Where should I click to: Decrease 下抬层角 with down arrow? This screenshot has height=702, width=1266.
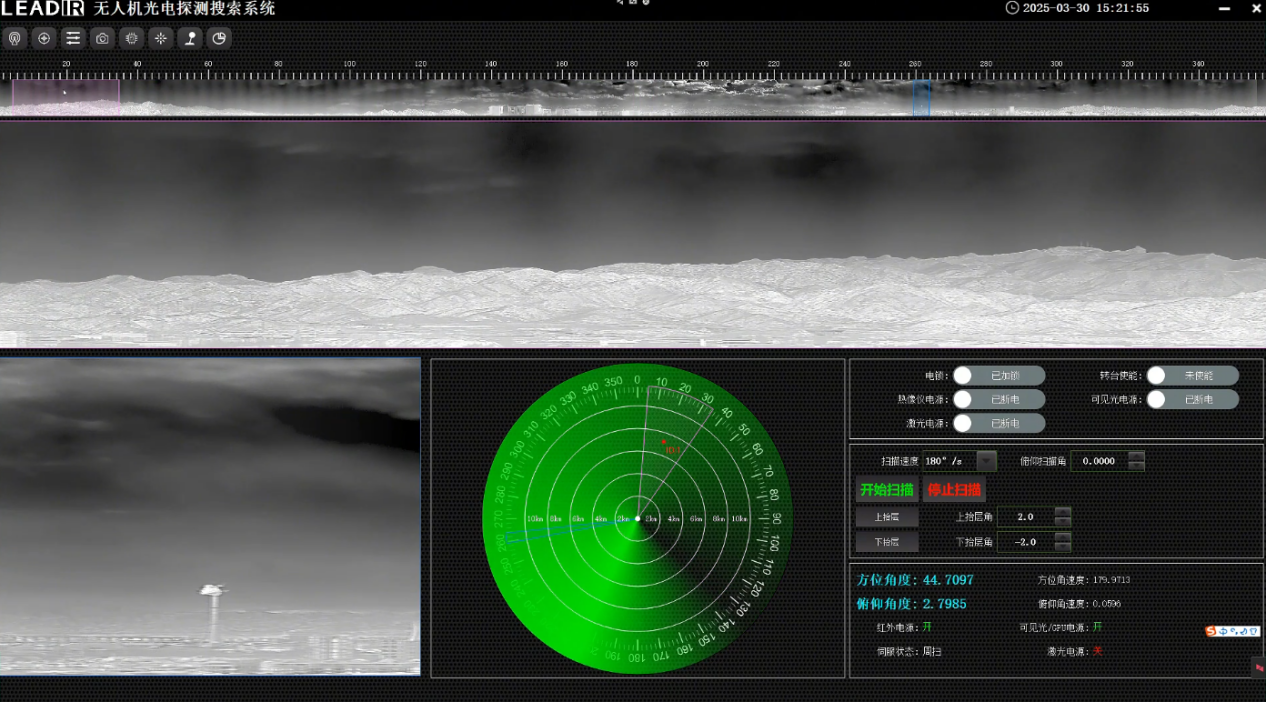tap(1063, 546)
